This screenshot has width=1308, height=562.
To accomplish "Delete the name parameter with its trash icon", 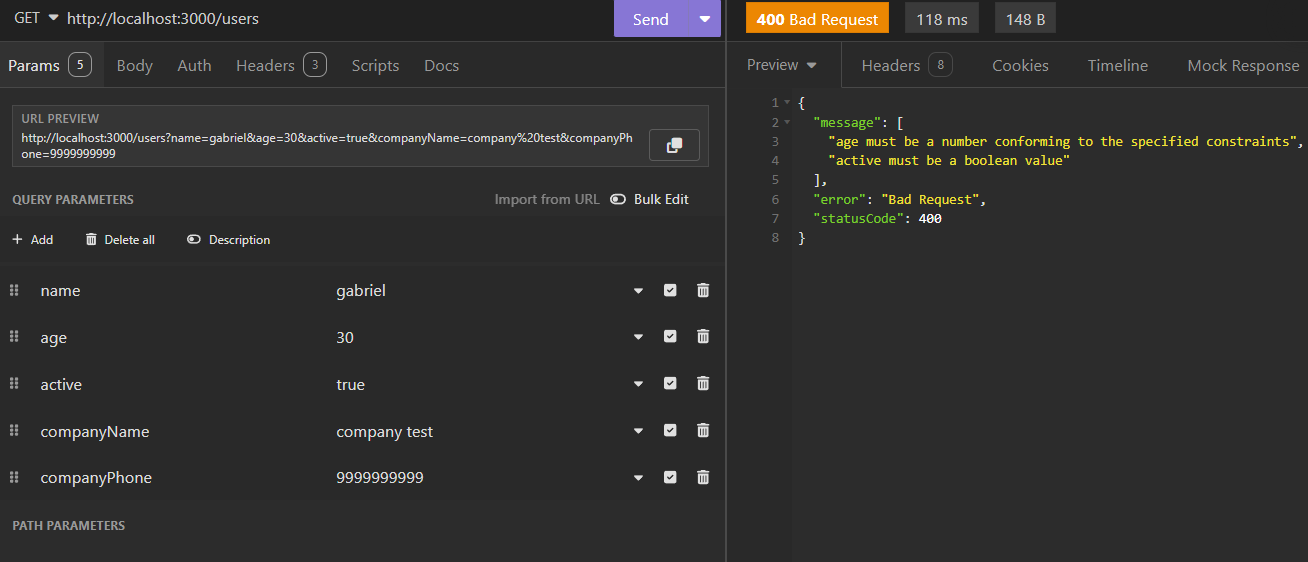I will (x=703, y=290).
